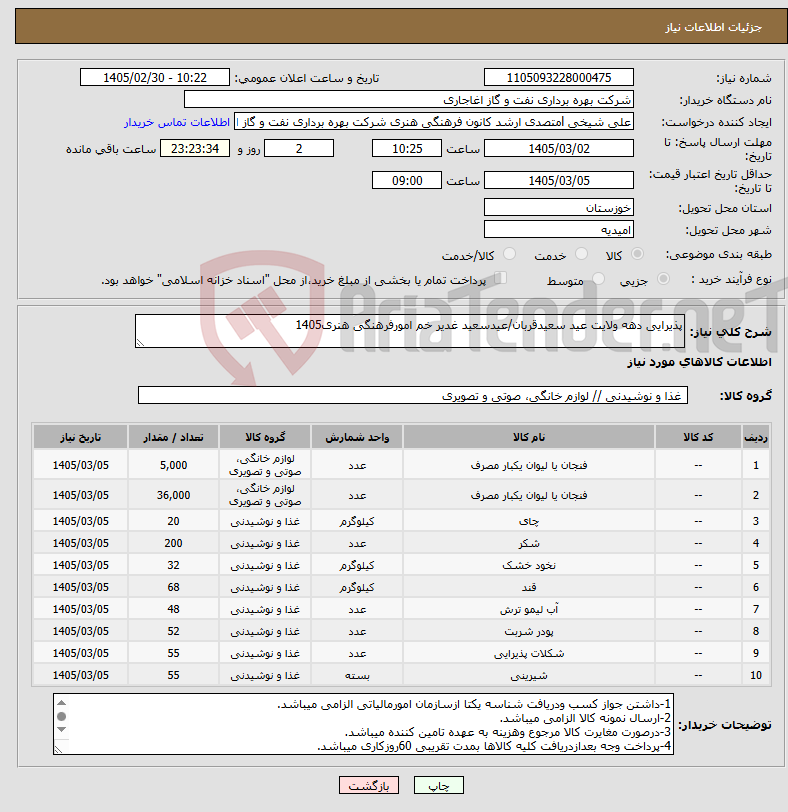
Task: Click the کد کالا column header
Action: 698,437
